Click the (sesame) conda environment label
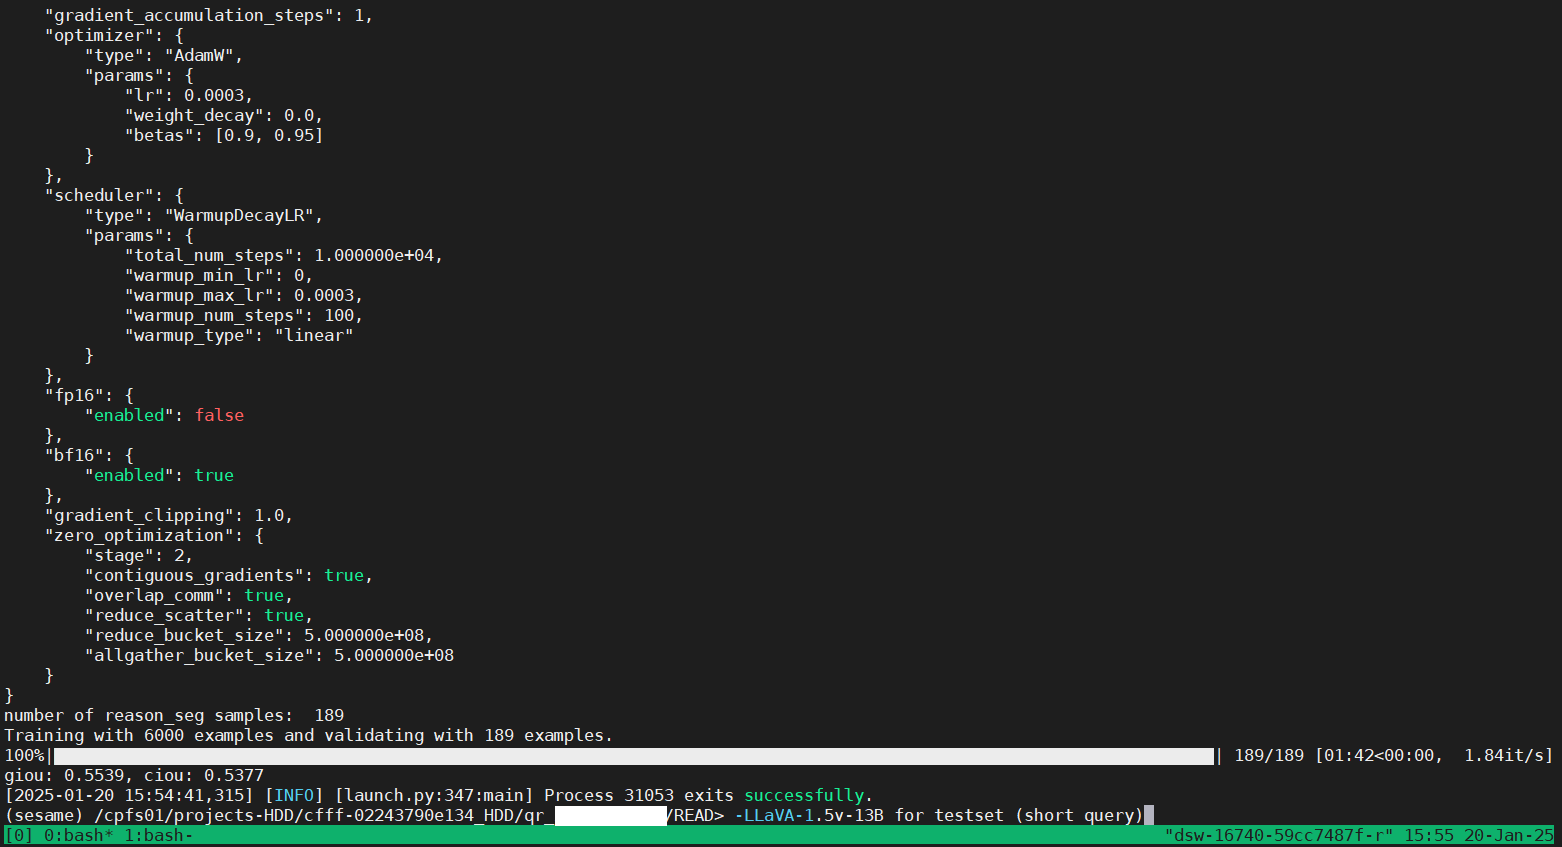 [x=44, y=815]
